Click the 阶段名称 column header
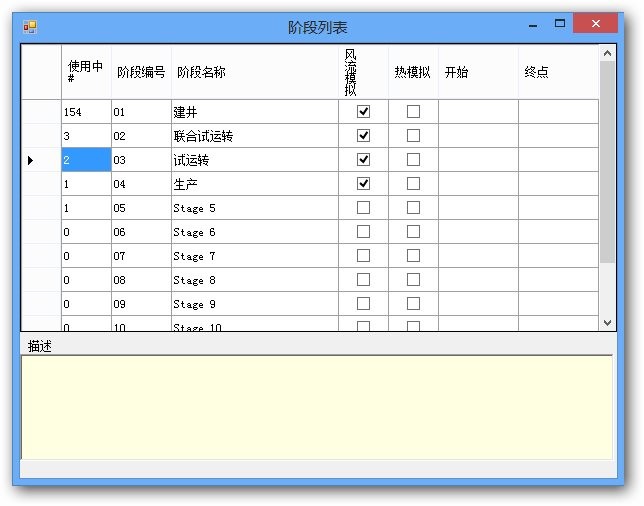The image size is (644, 506). coord(255,72)
